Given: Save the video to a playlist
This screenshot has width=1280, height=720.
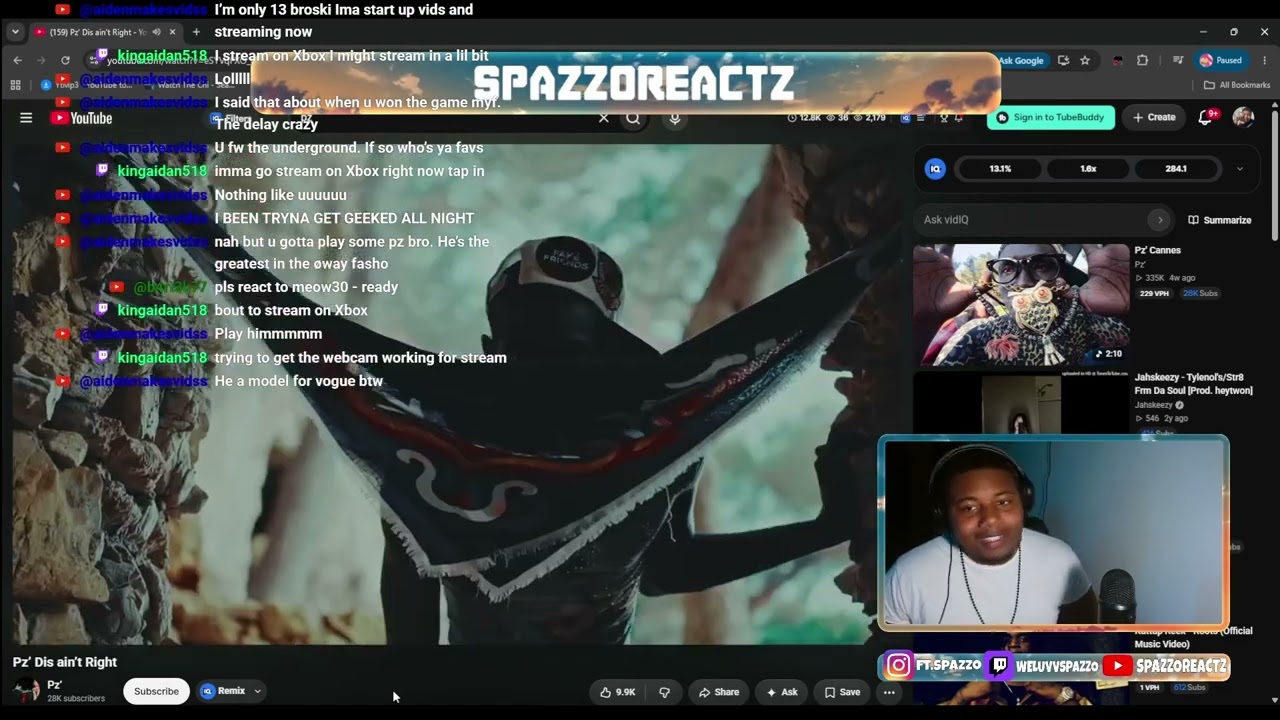Looking at the screenshot, I should coord(842,692).
